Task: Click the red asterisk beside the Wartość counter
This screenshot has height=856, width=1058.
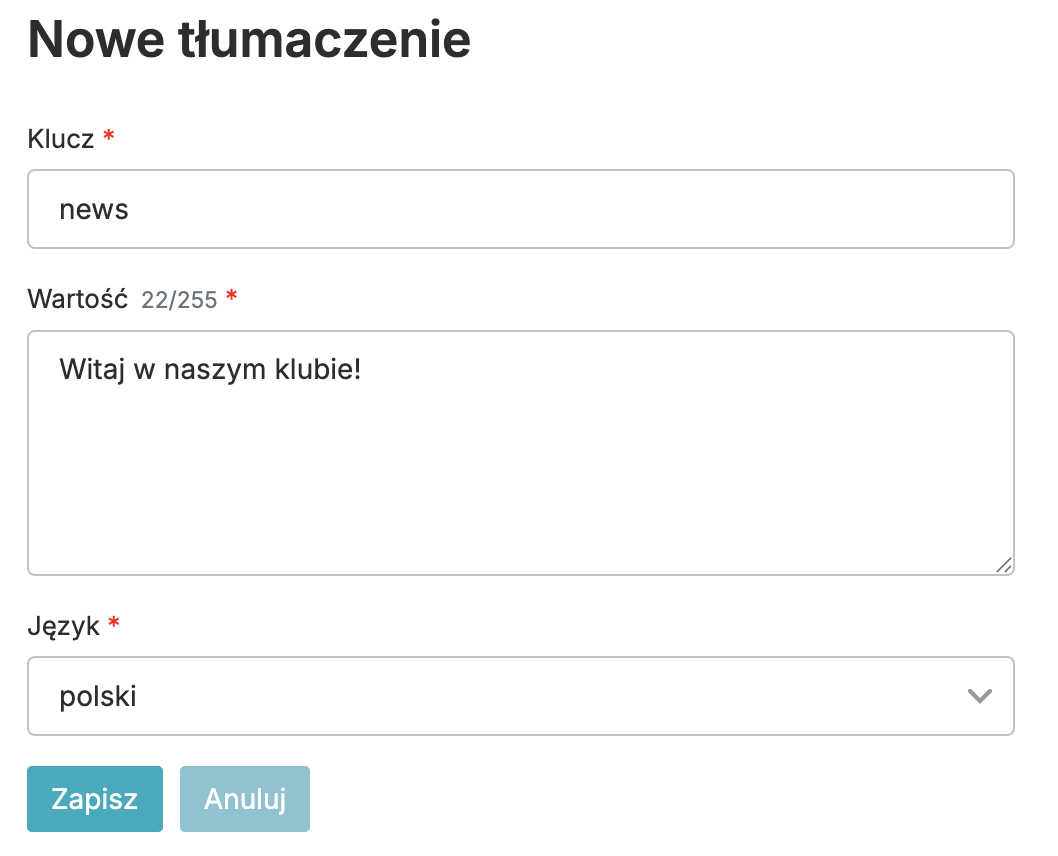Action: [x=232, y=297]
